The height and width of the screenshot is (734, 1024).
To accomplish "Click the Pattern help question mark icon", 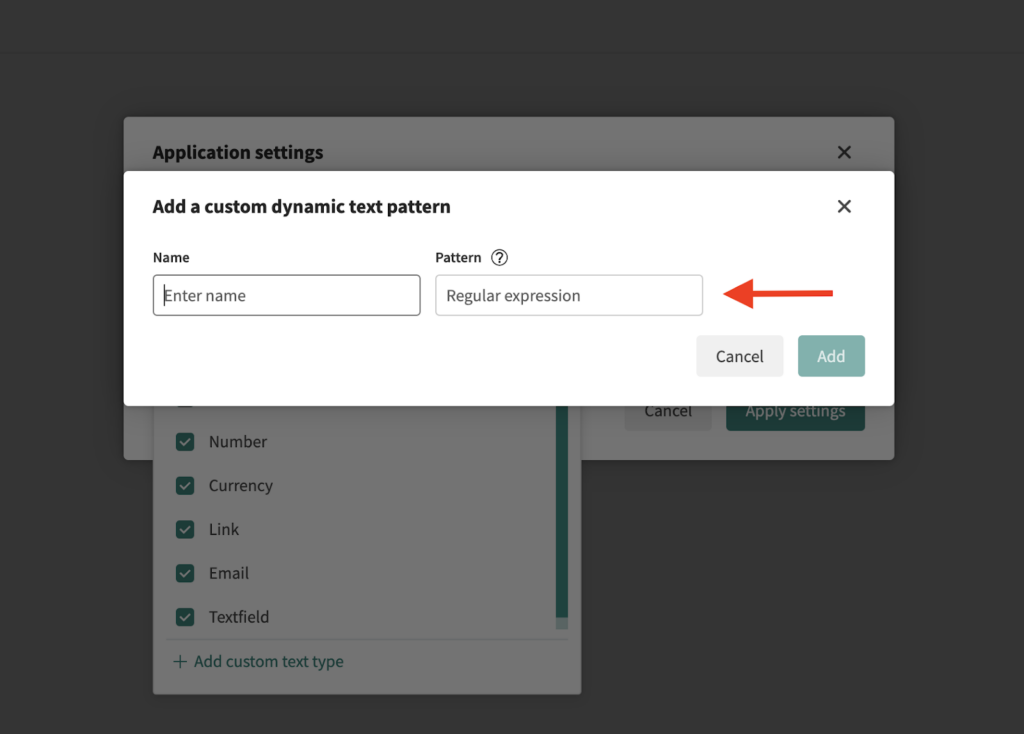I will (500, 258).
